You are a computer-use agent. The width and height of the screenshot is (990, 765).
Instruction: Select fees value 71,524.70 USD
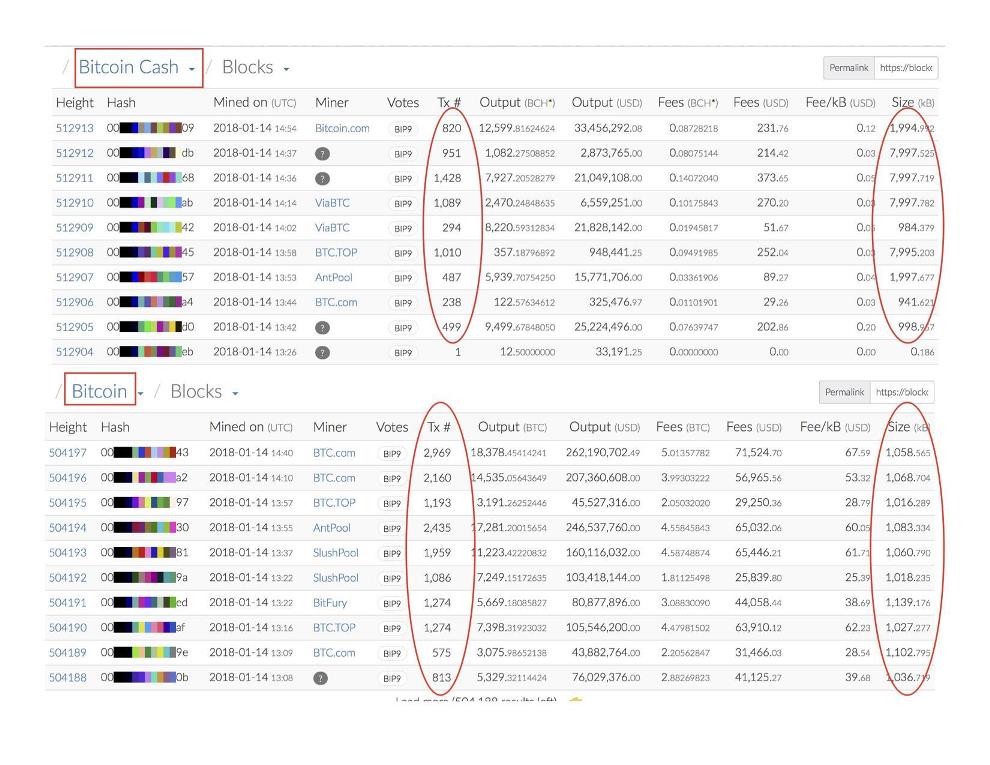pyautogui.click(x=758, y=453)
